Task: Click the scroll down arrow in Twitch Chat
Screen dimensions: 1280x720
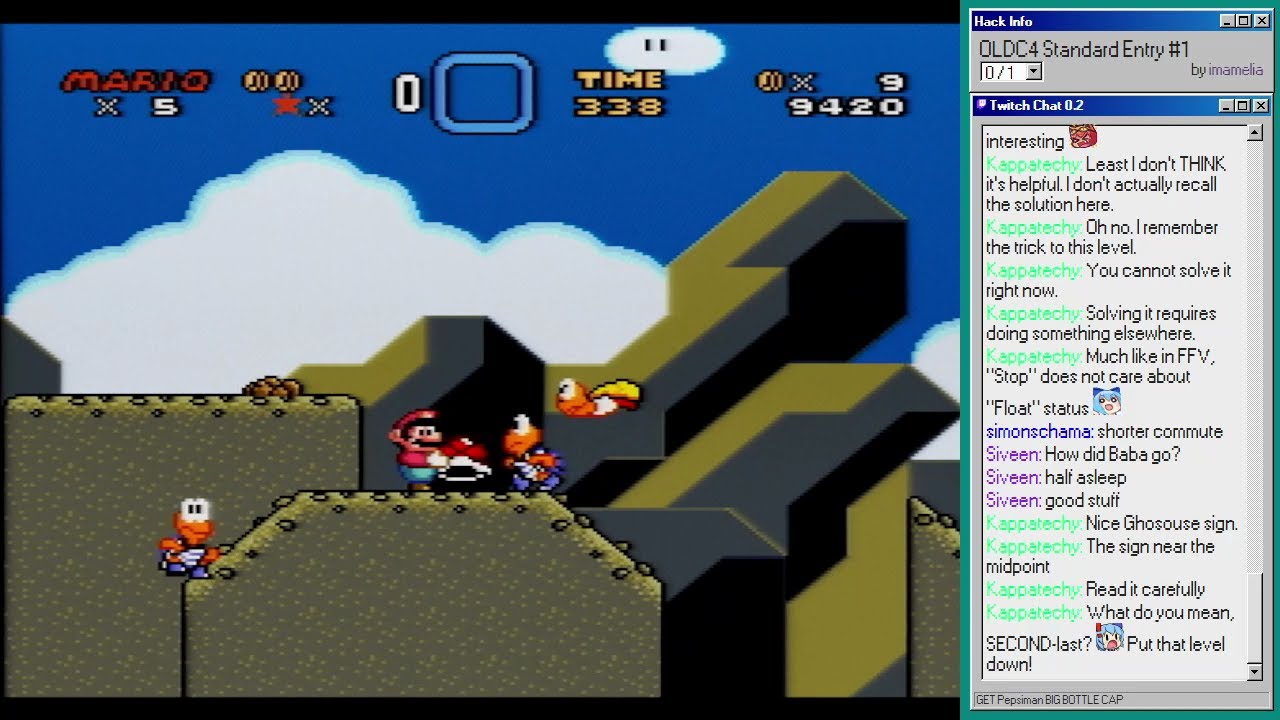Action: pos(1255,672)
